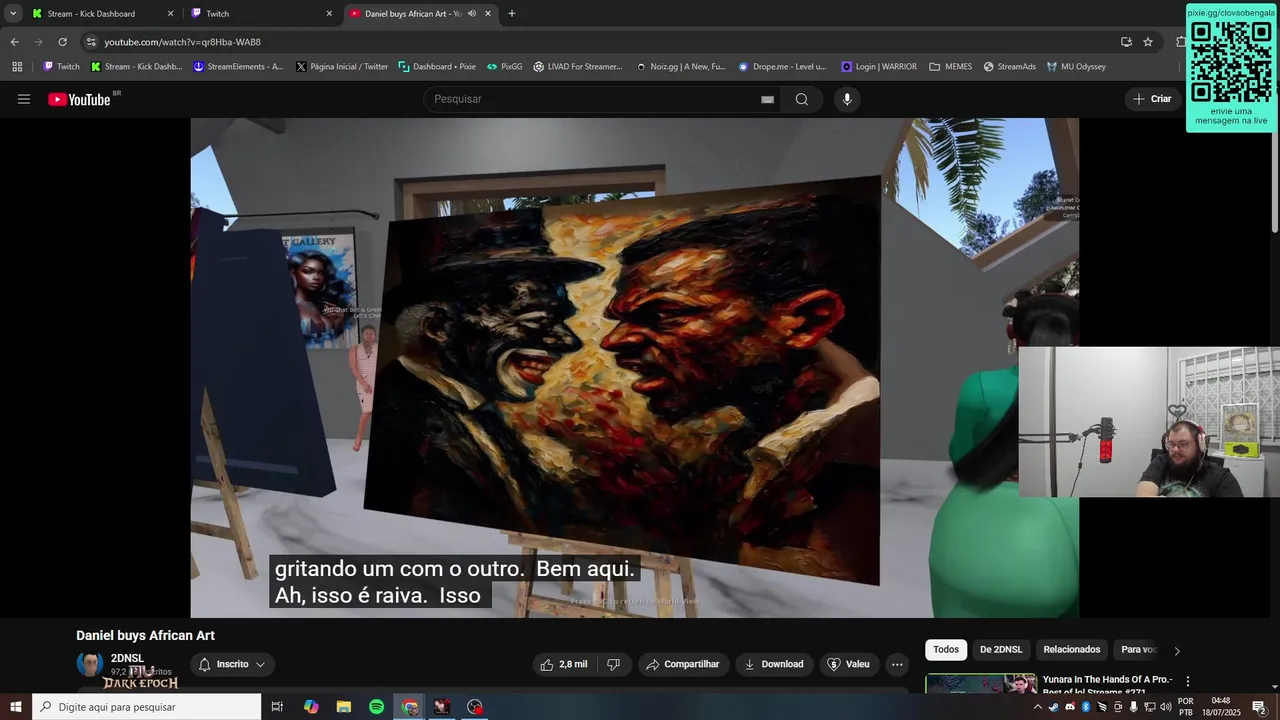1280x720 pixels.
Task: Open the Noiz.gg bookmark
Action: tap(681, 67)
